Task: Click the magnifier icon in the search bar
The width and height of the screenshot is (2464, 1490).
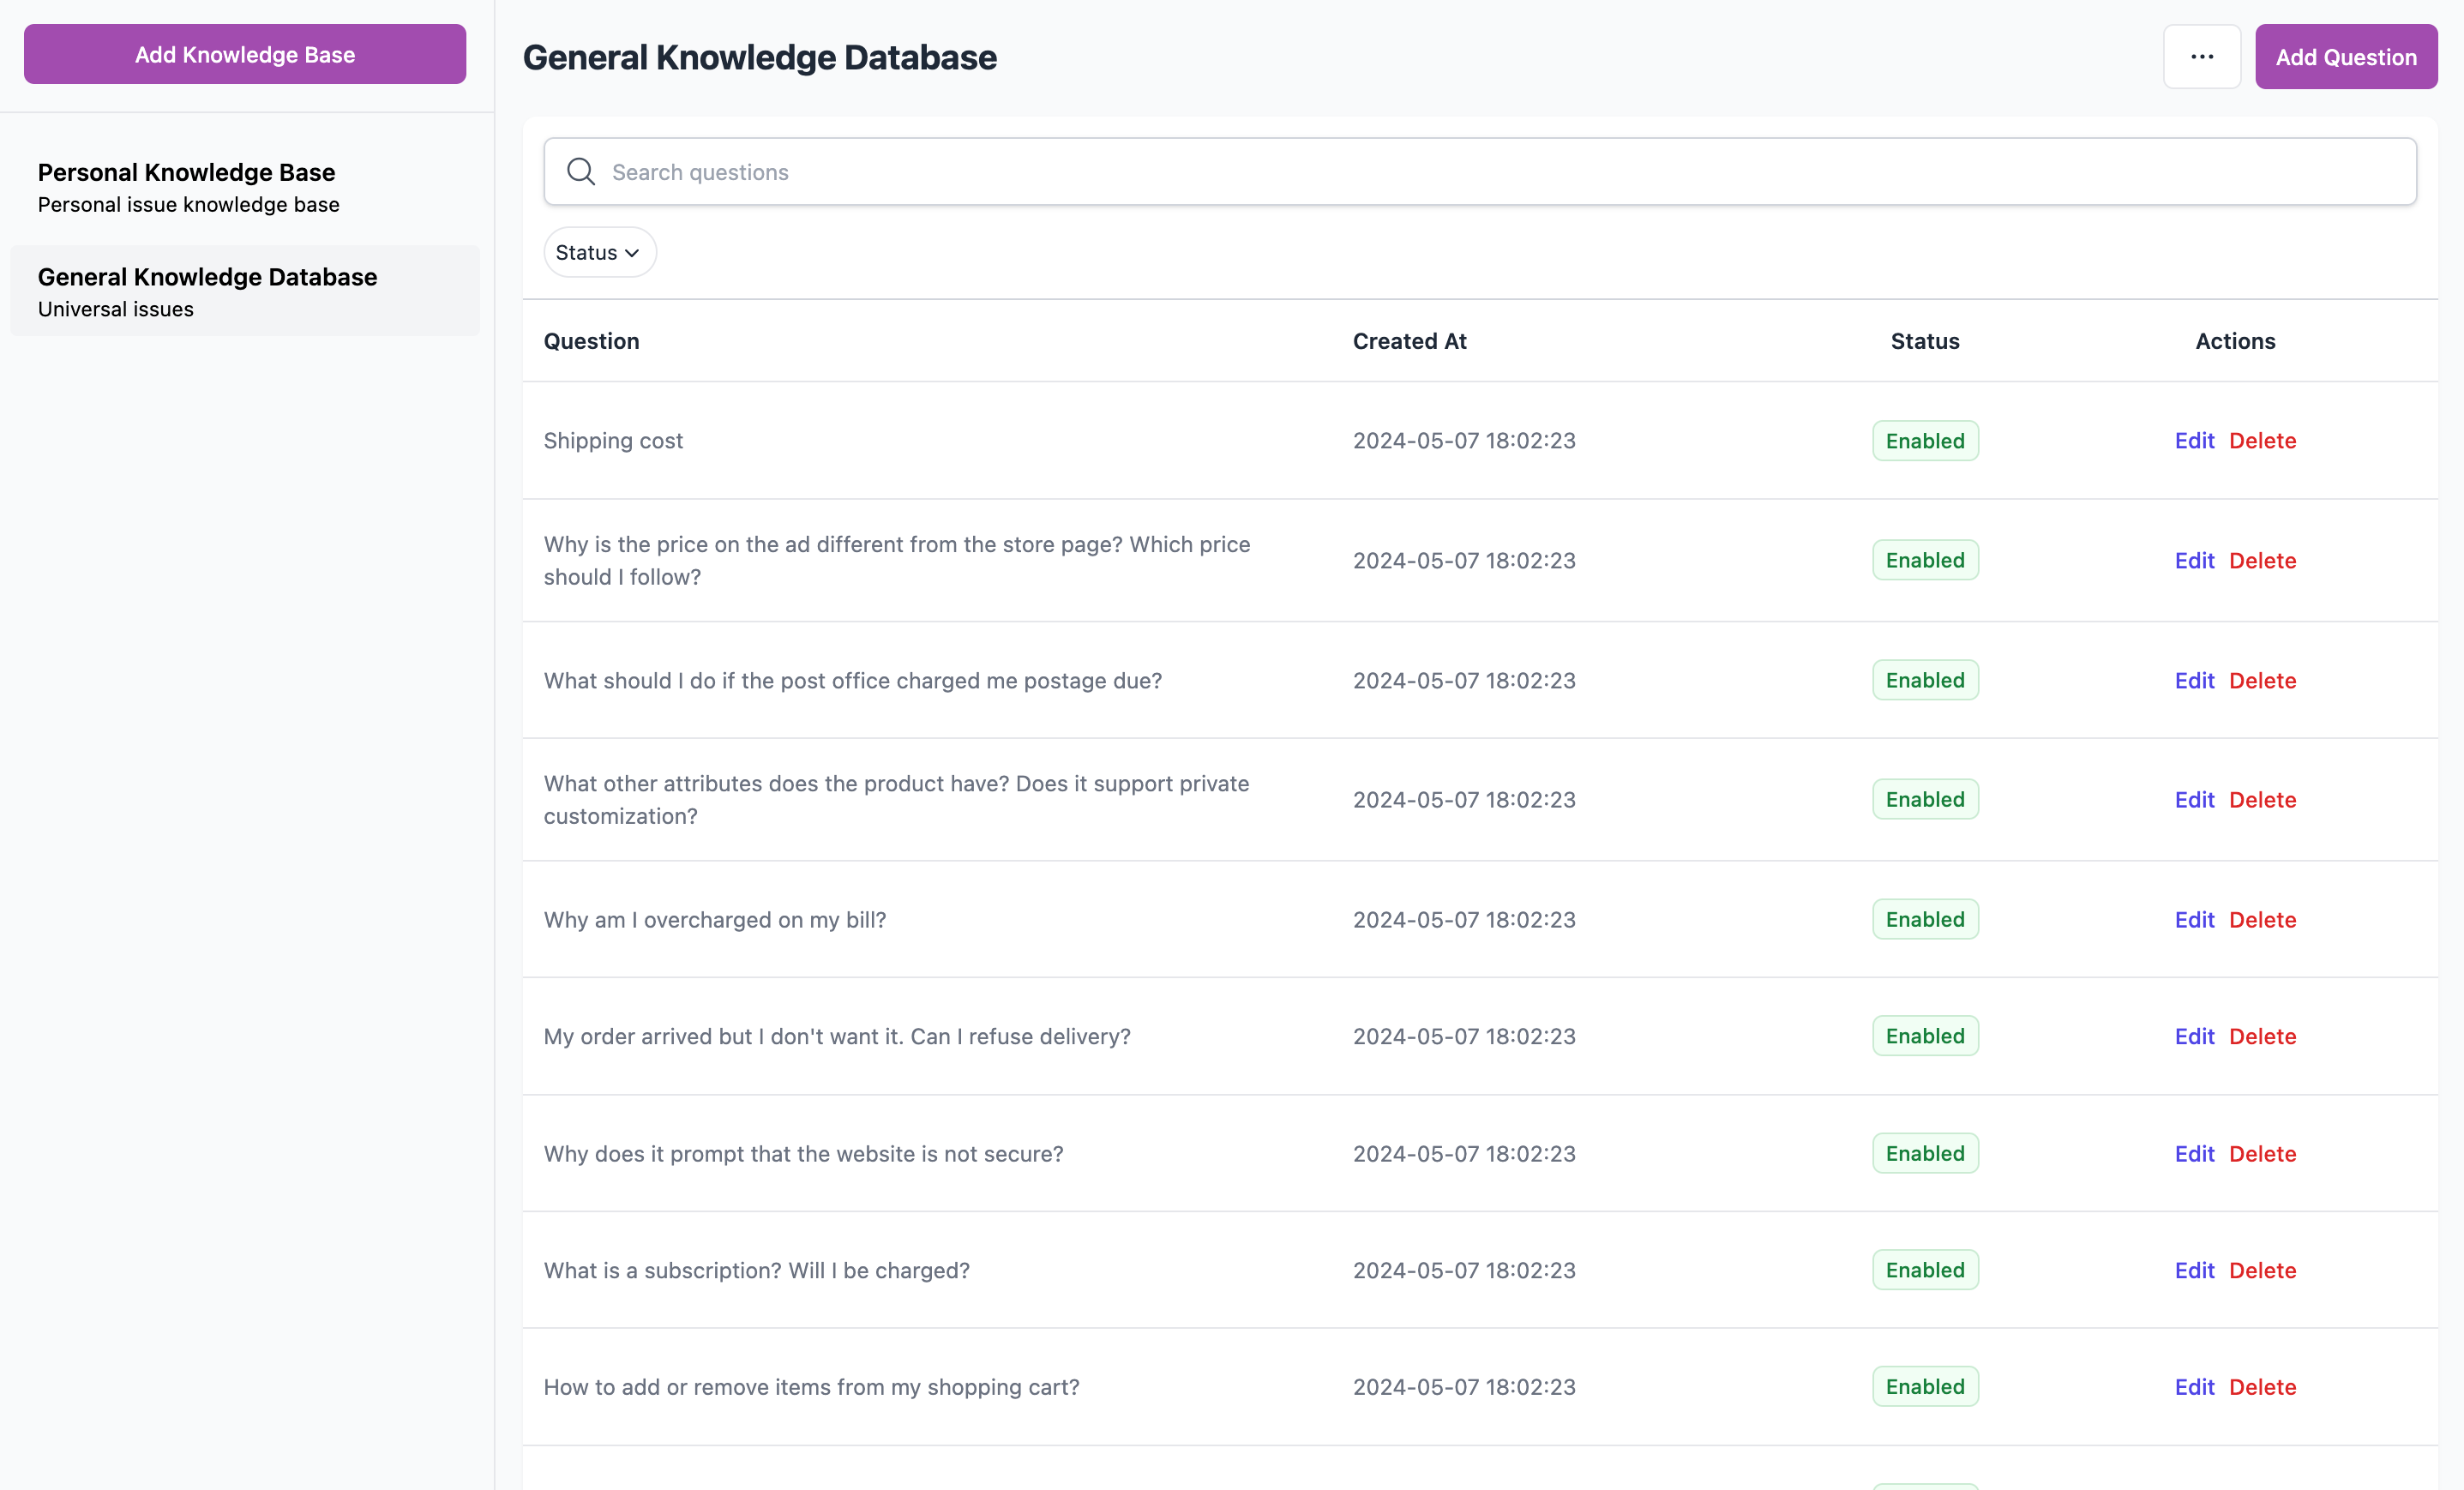Action: tap(581, 172)
